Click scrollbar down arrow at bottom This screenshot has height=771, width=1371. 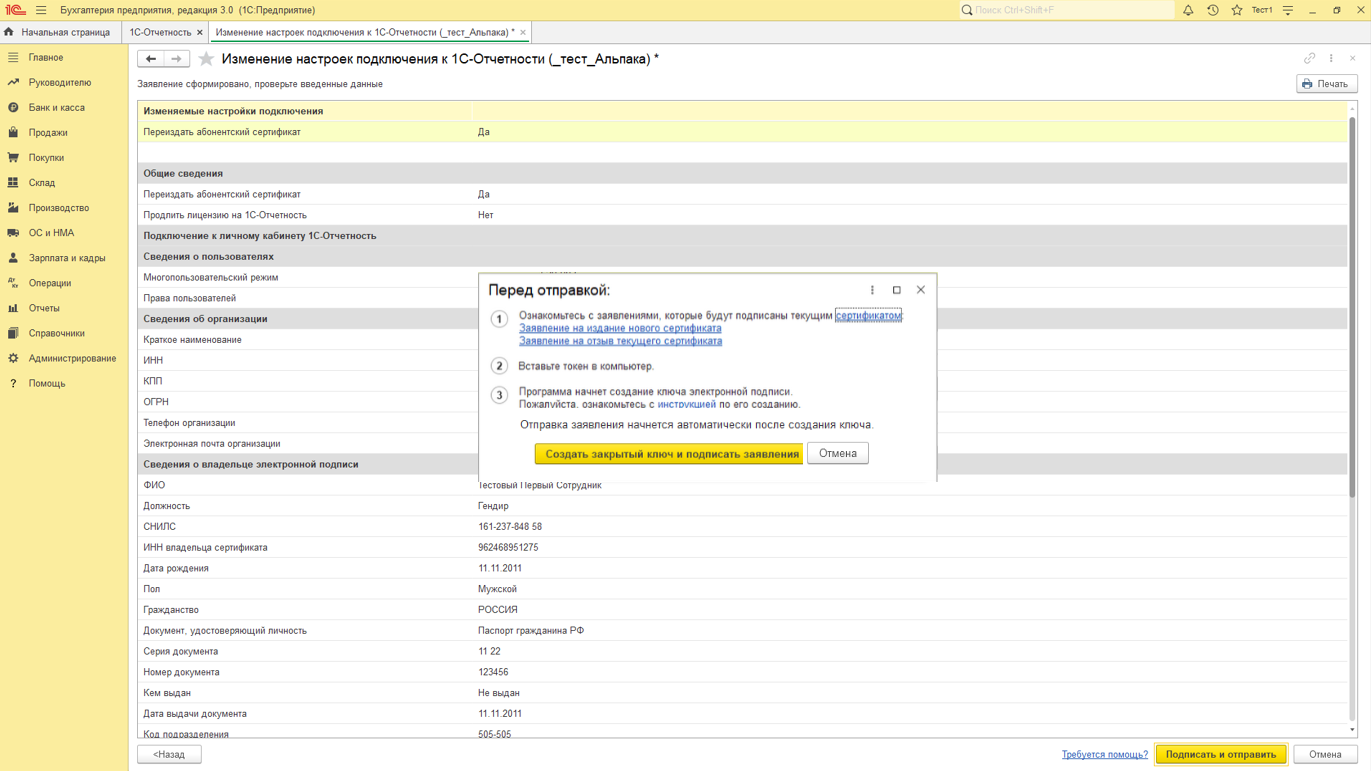[x=1353, y=731]
